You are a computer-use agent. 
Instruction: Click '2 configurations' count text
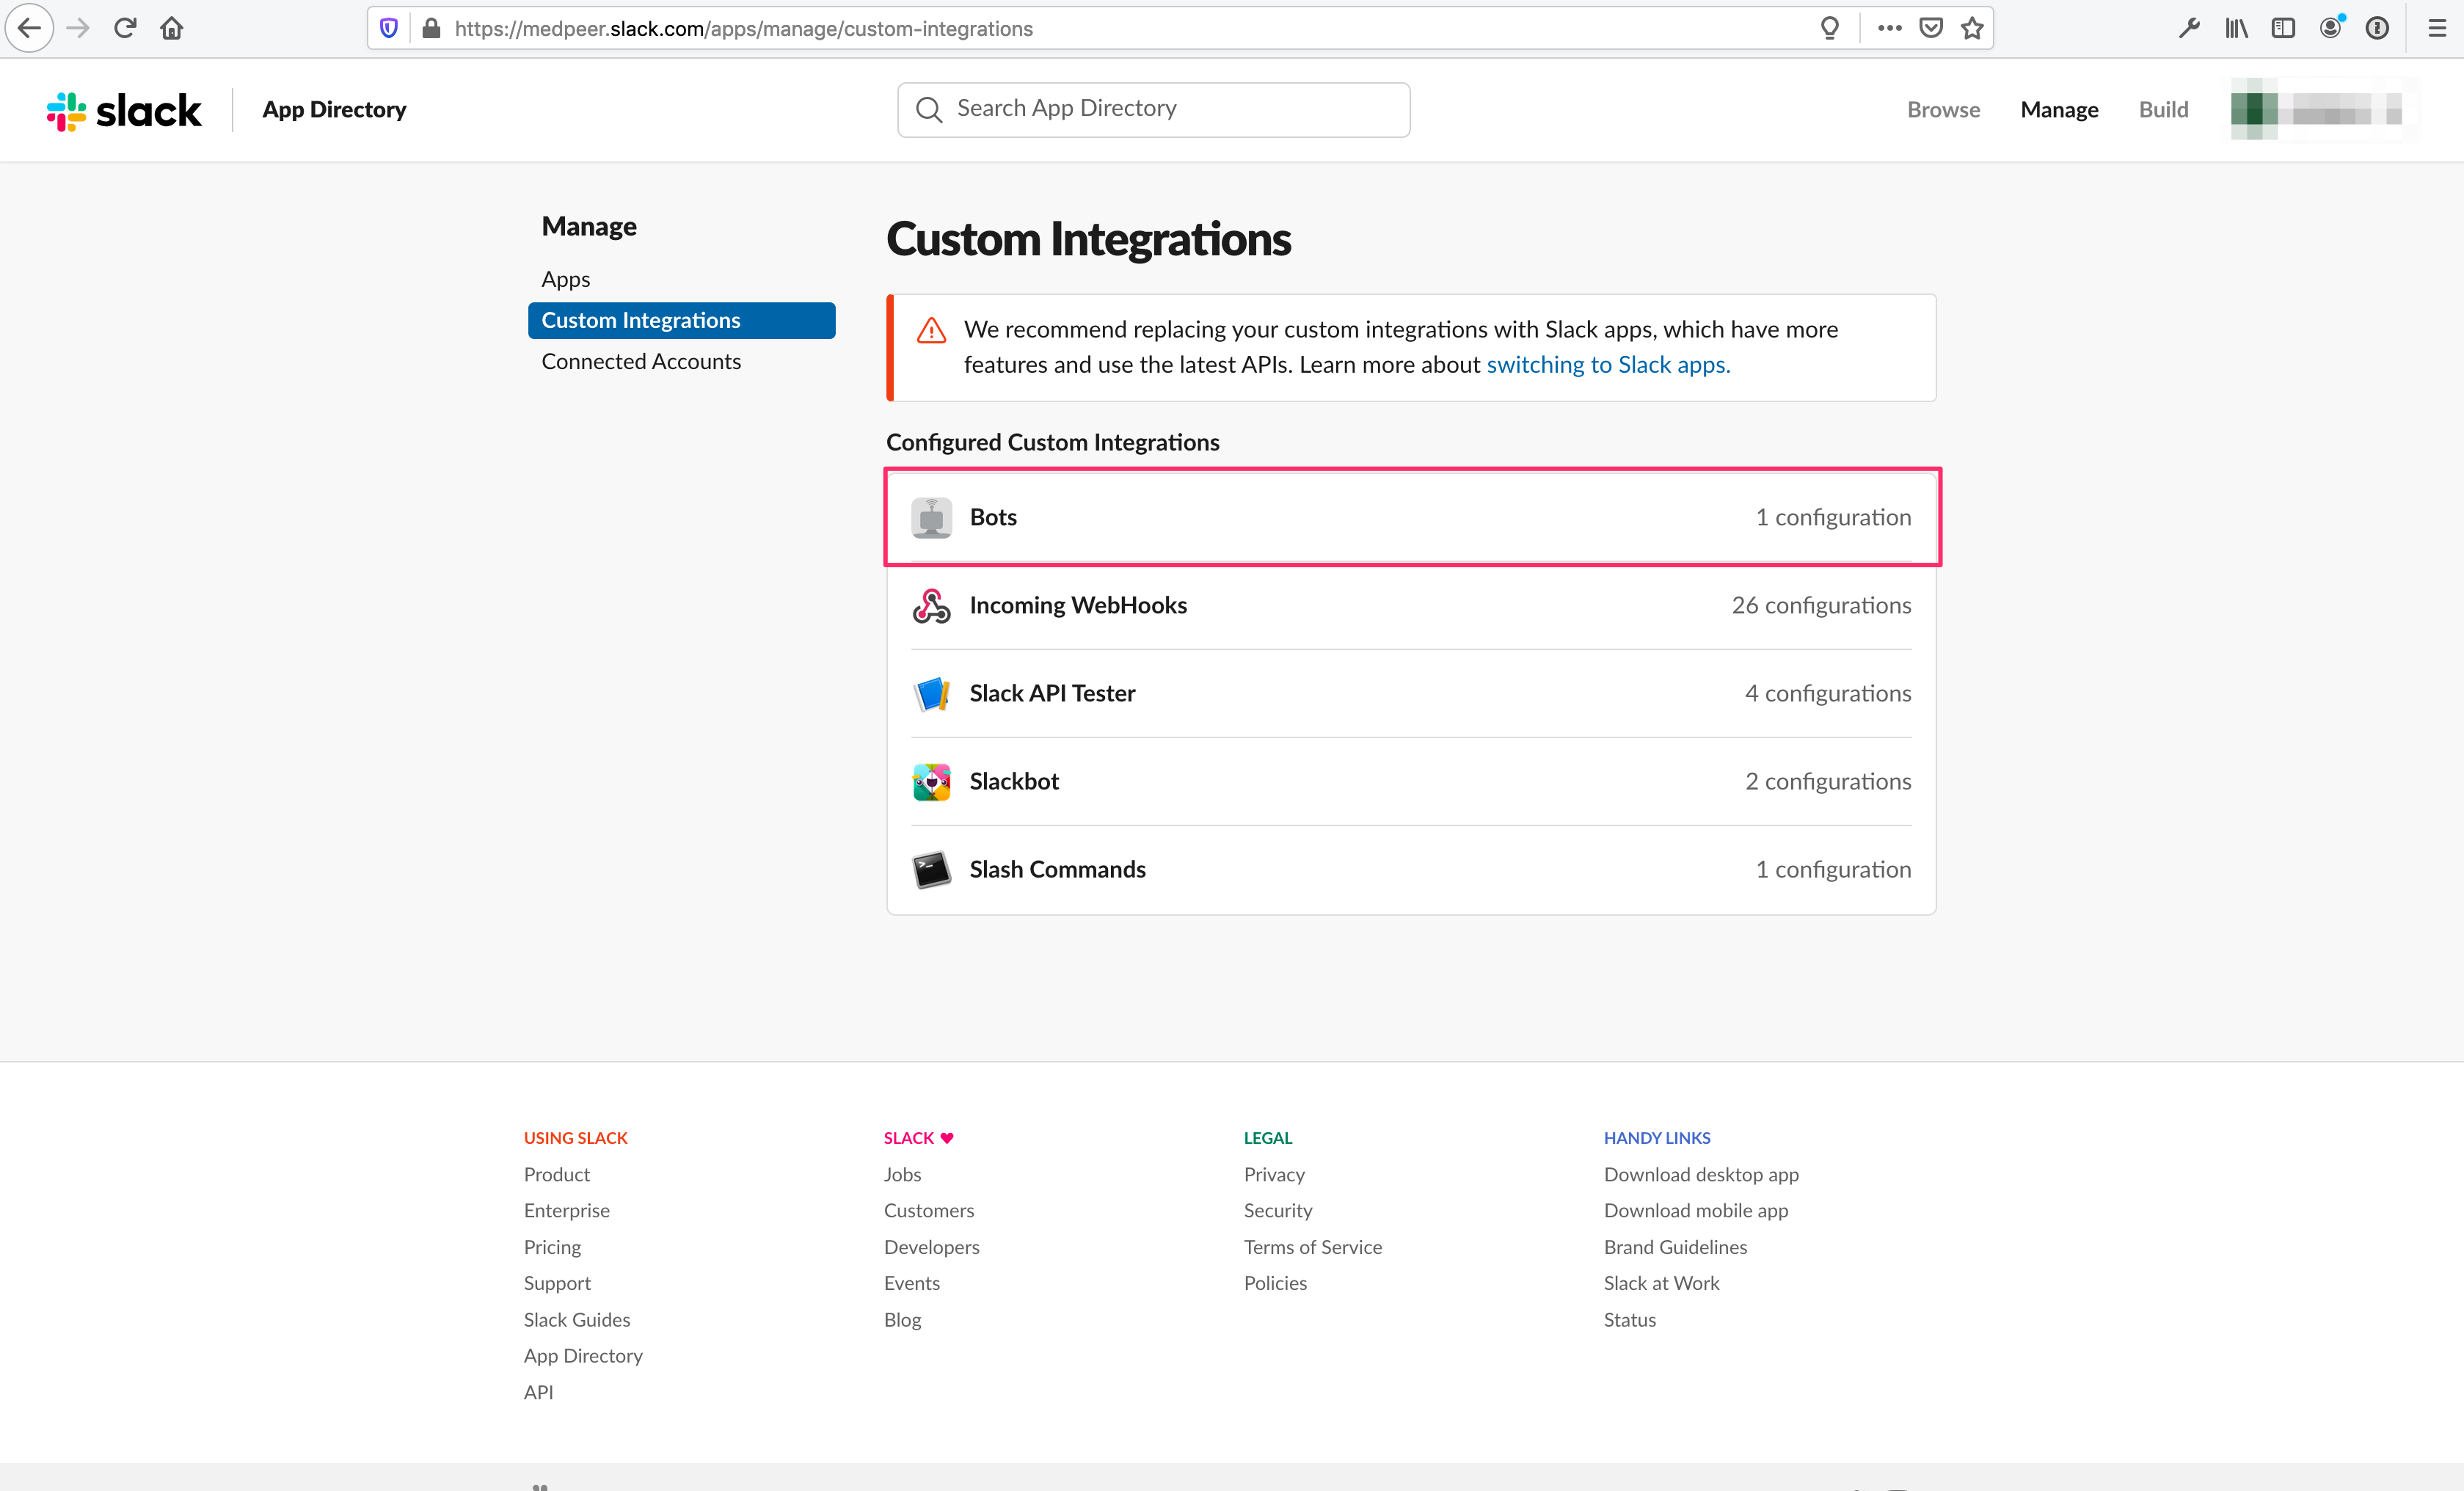click(x=1828, y=782)
